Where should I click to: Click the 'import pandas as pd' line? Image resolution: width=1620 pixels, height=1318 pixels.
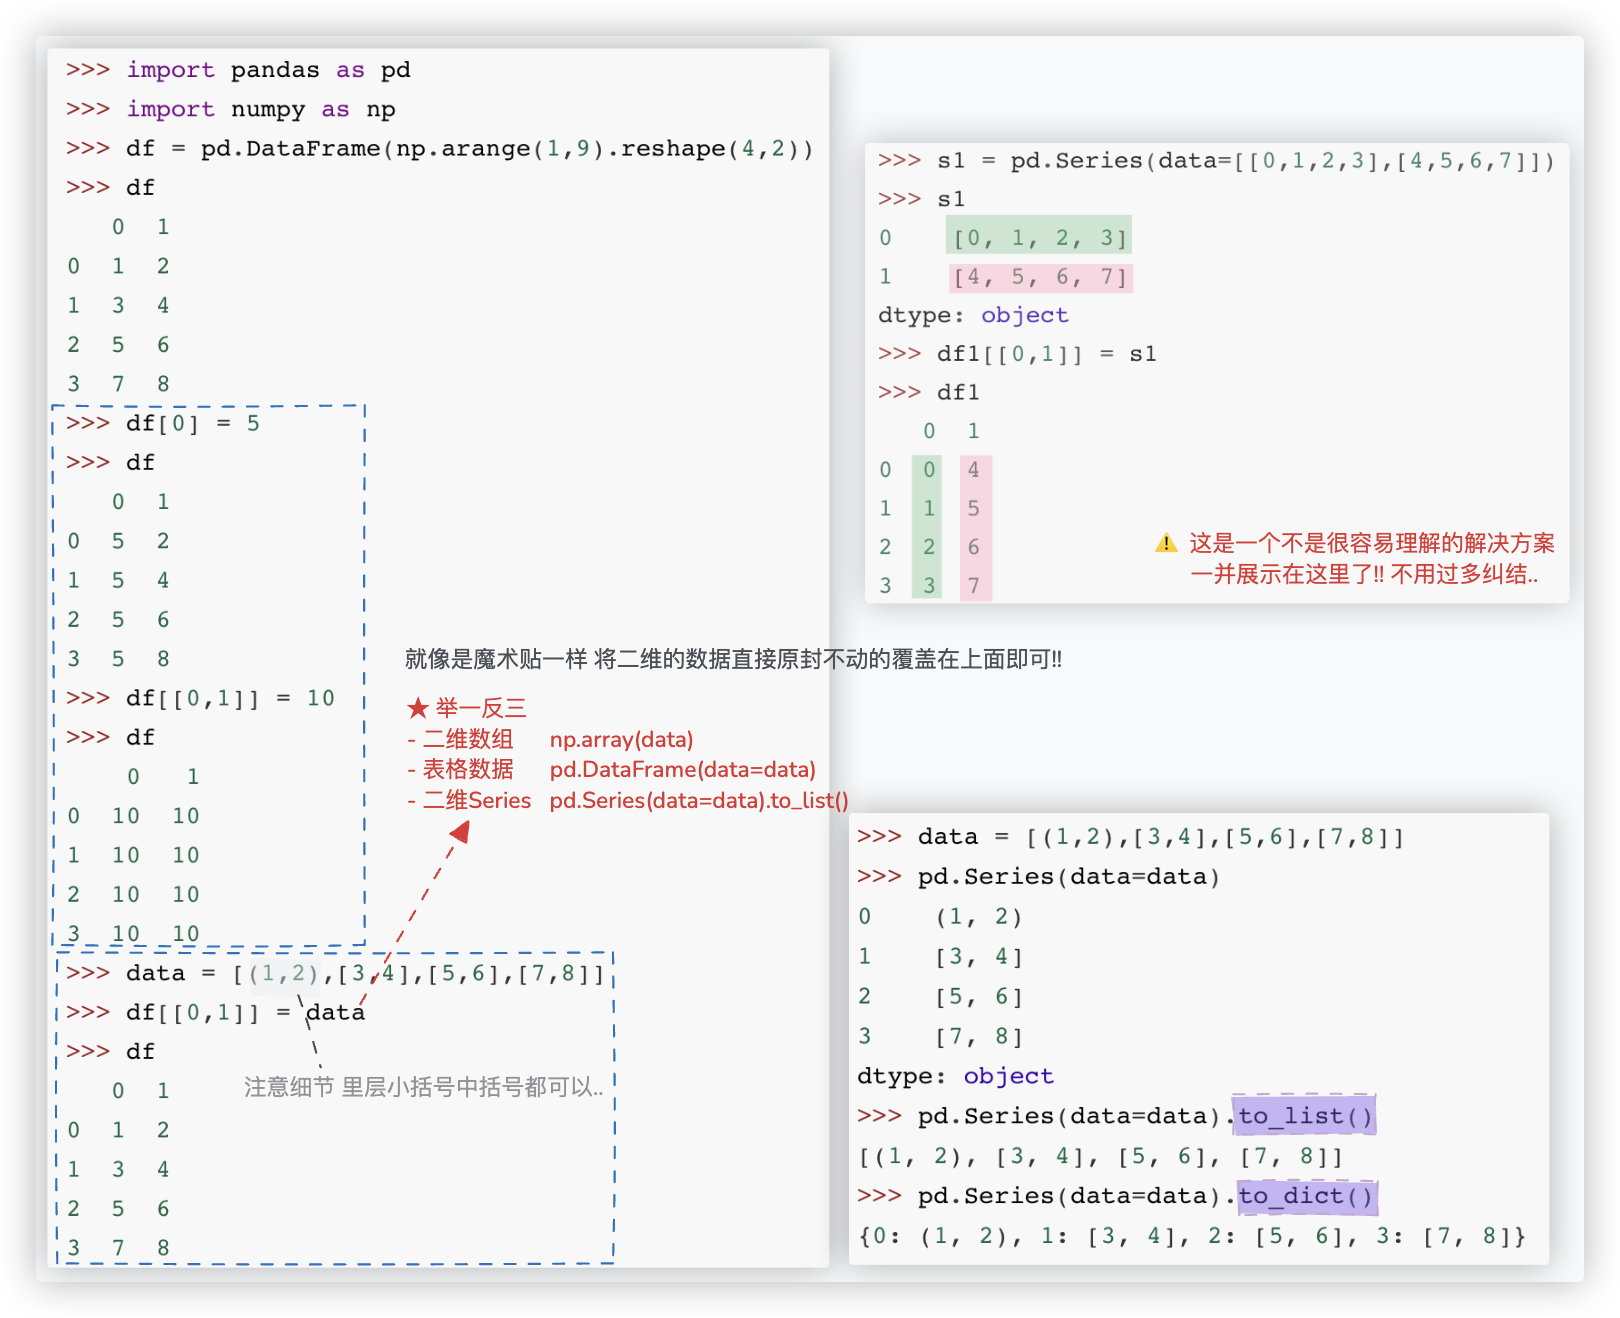point(268,70)
